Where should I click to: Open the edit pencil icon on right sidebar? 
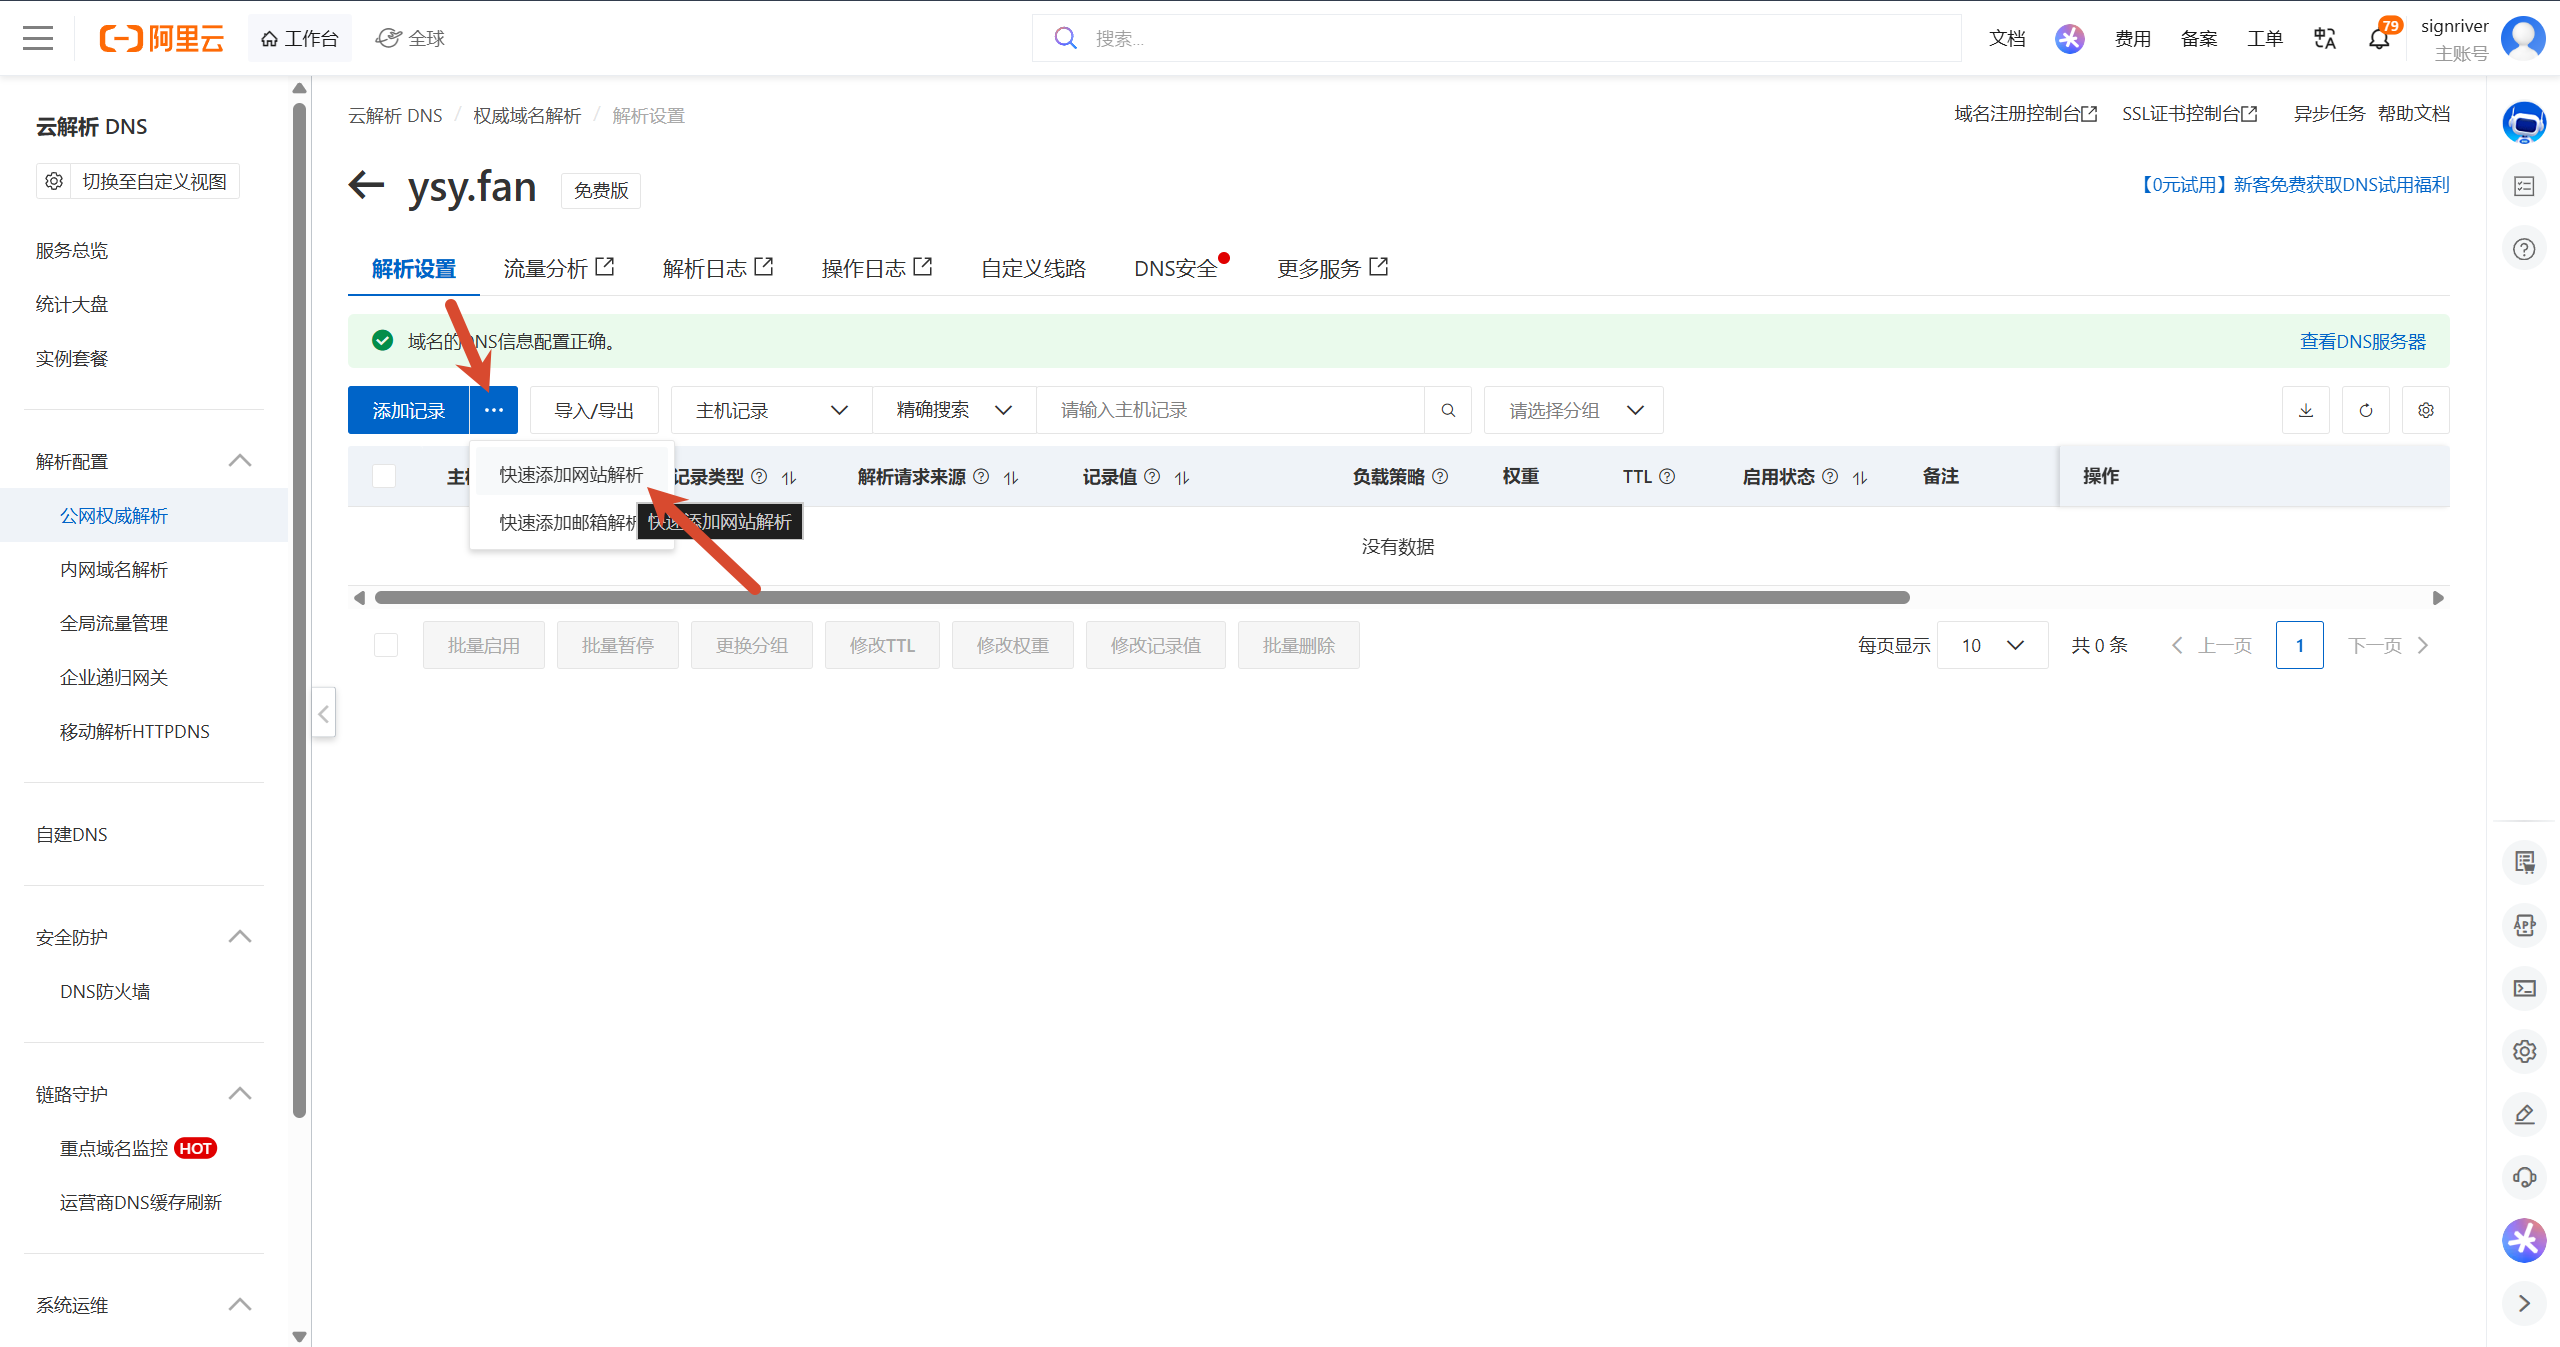coord(2524,1114)
